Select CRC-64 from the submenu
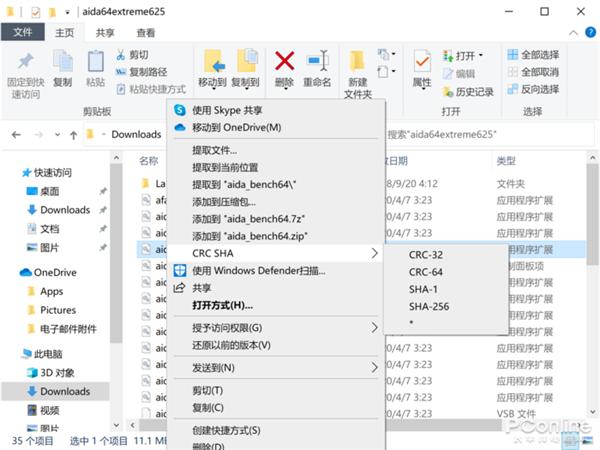Image resolution: width=600 pixels, height=450 pixels. [x=446, y=272]
